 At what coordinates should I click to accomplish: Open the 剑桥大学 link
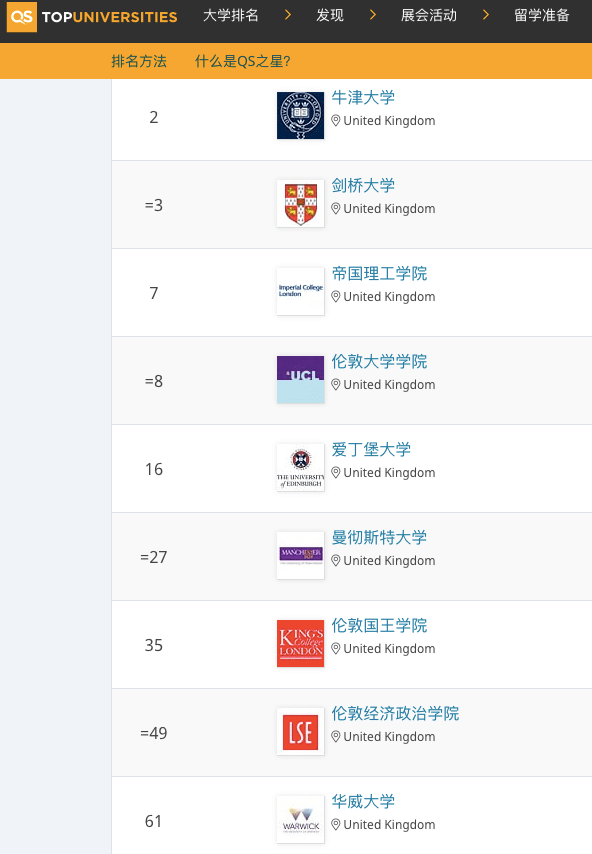coord(363,185)
